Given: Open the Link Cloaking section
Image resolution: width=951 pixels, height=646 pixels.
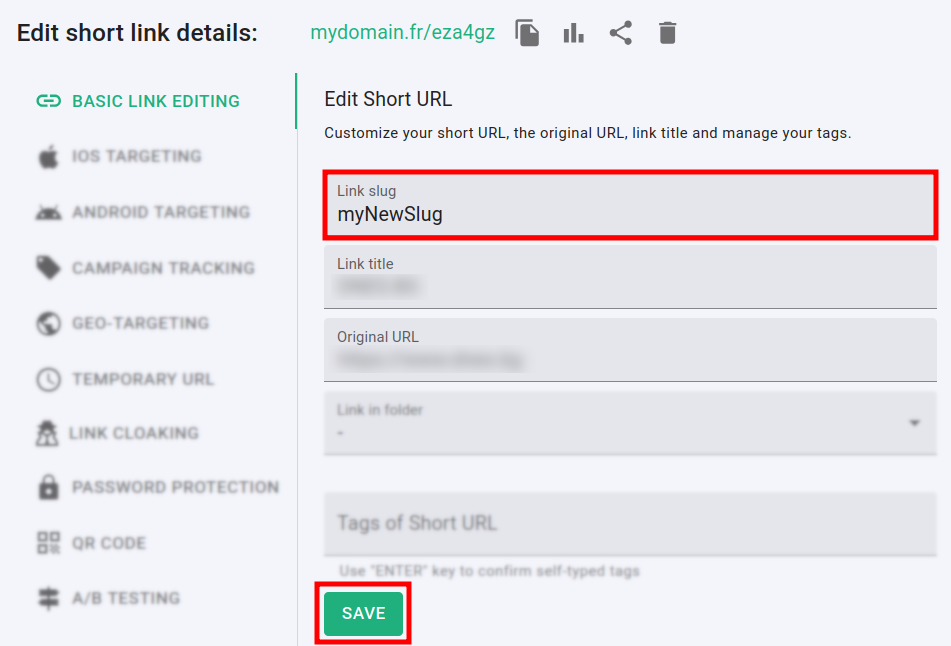Looking at the screenshot, I should 134,433.
